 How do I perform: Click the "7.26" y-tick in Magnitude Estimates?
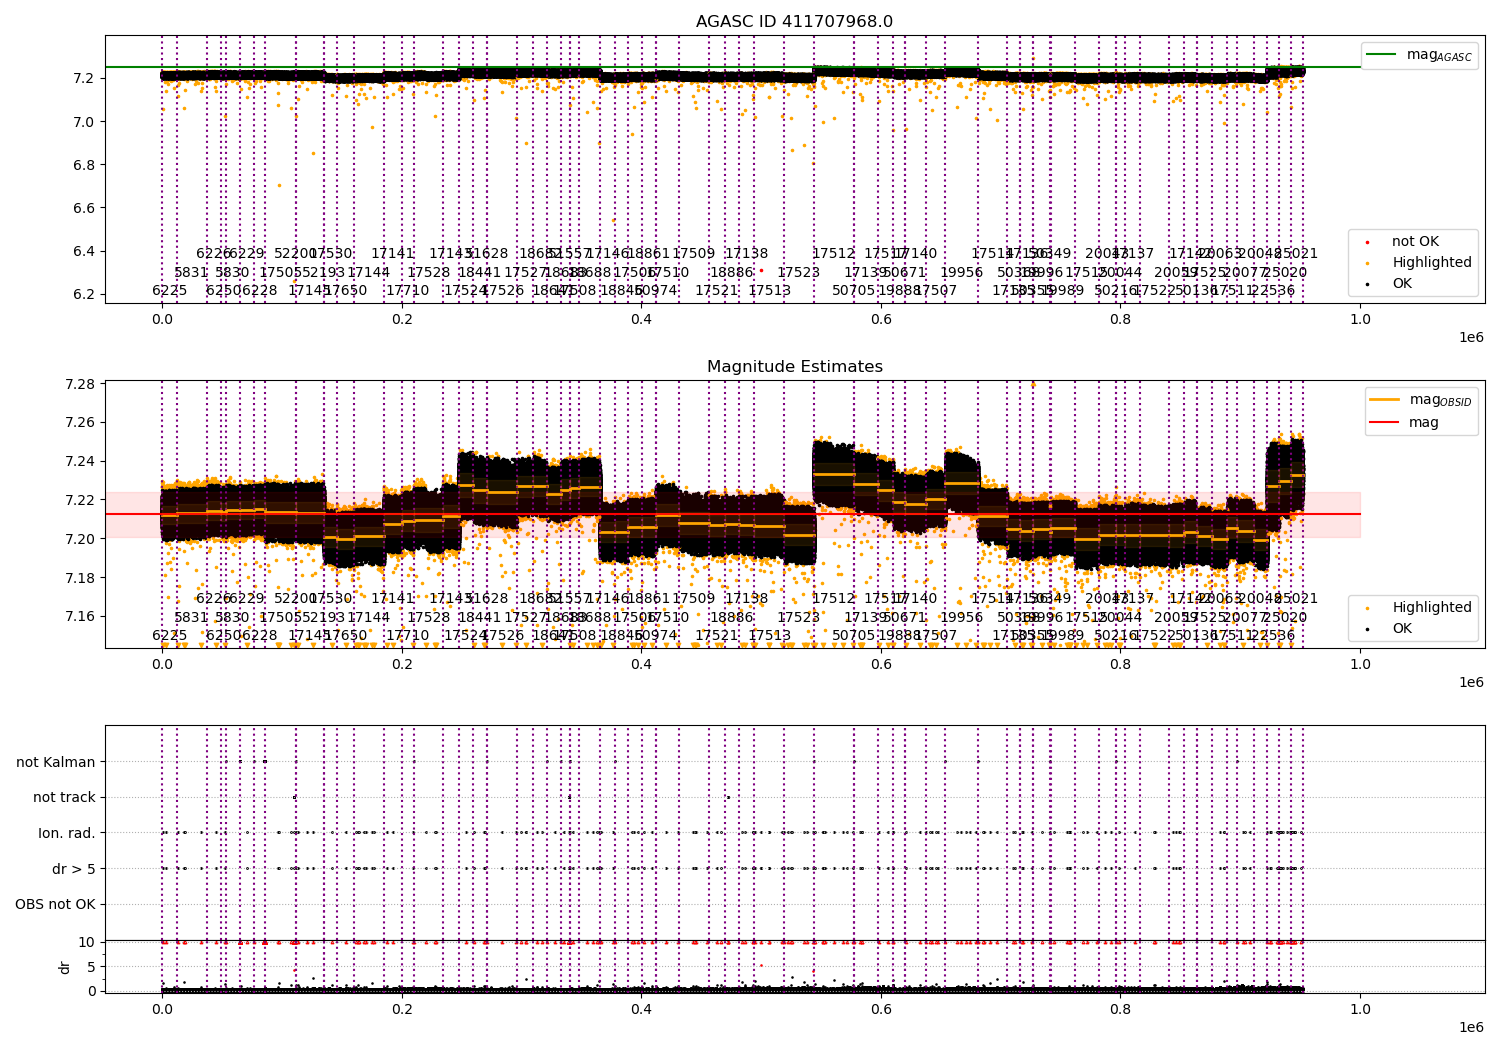coord(82,423)
